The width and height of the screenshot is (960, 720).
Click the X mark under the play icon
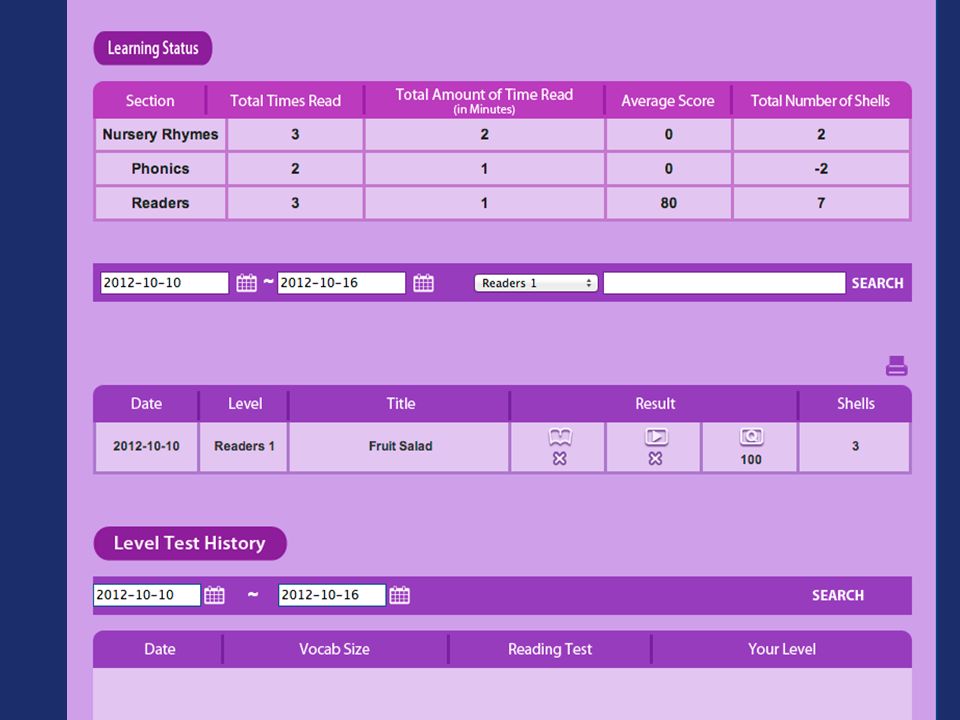pyautogui.click(x=655, y=459)
